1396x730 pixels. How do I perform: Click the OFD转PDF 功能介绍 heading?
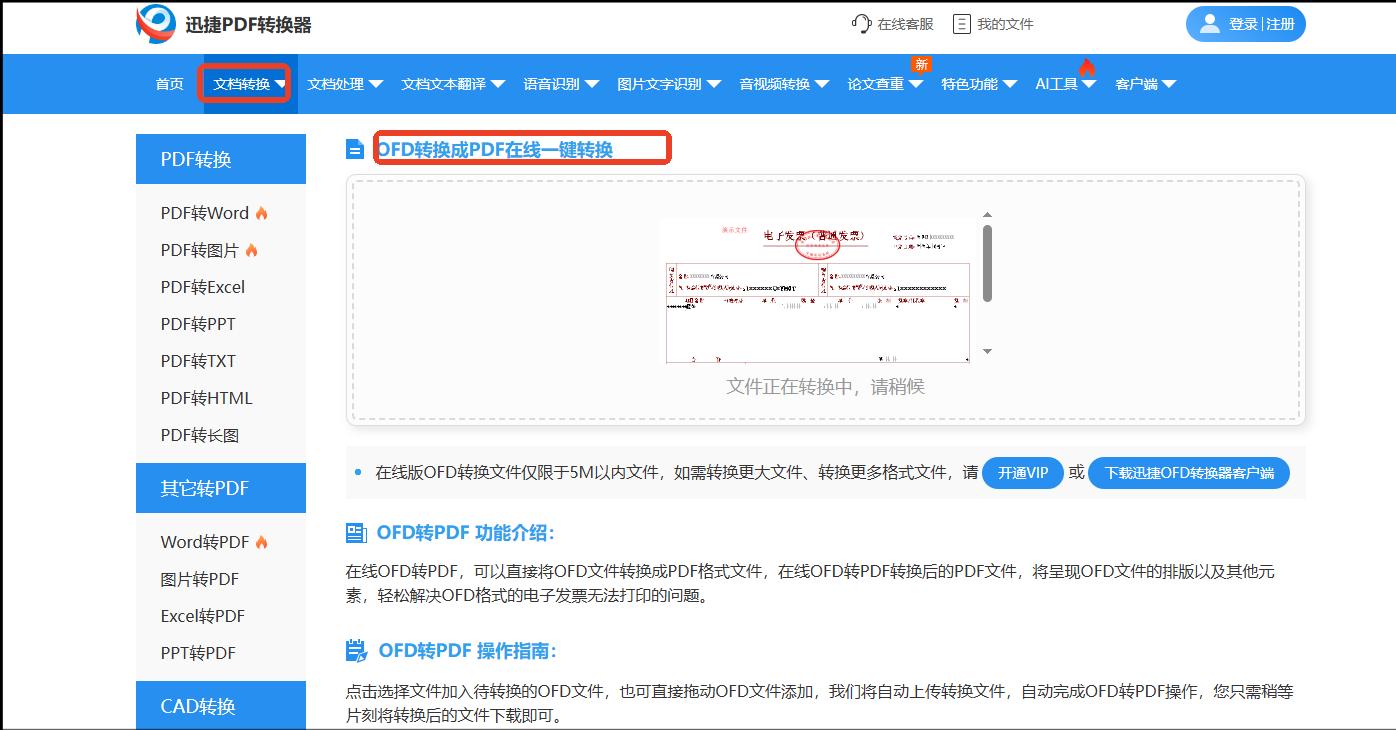coord(466,533)
